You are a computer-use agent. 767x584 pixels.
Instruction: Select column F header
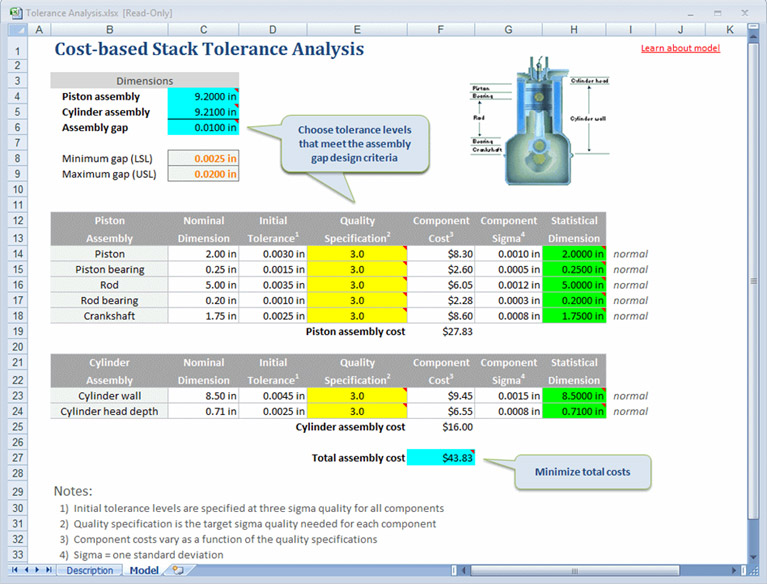coord(440,29)
